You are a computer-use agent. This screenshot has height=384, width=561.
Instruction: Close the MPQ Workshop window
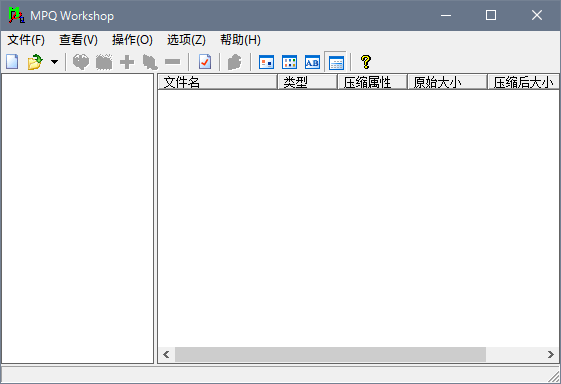tap(537, 15)
